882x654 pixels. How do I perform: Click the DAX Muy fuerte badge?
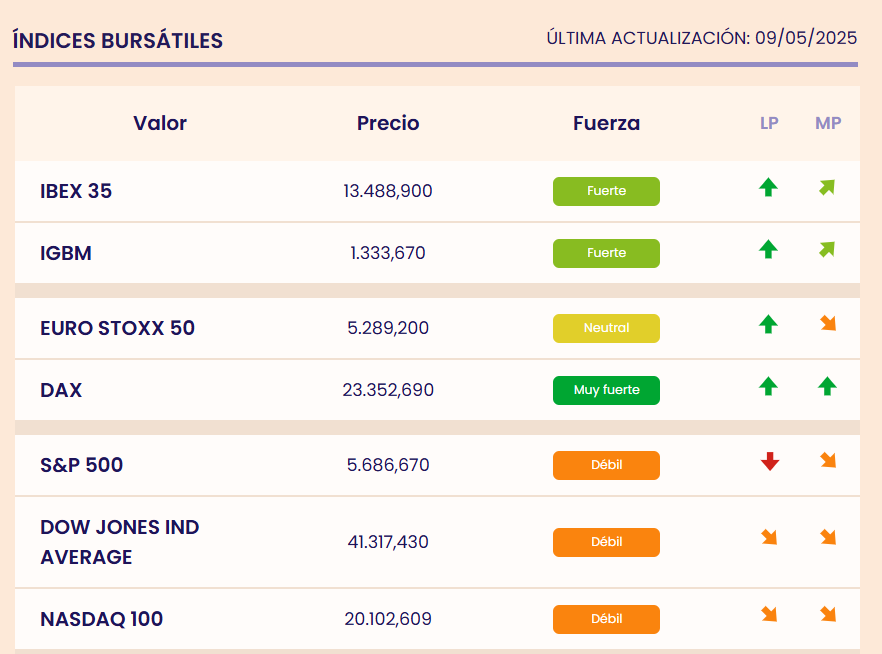[606, 390]
